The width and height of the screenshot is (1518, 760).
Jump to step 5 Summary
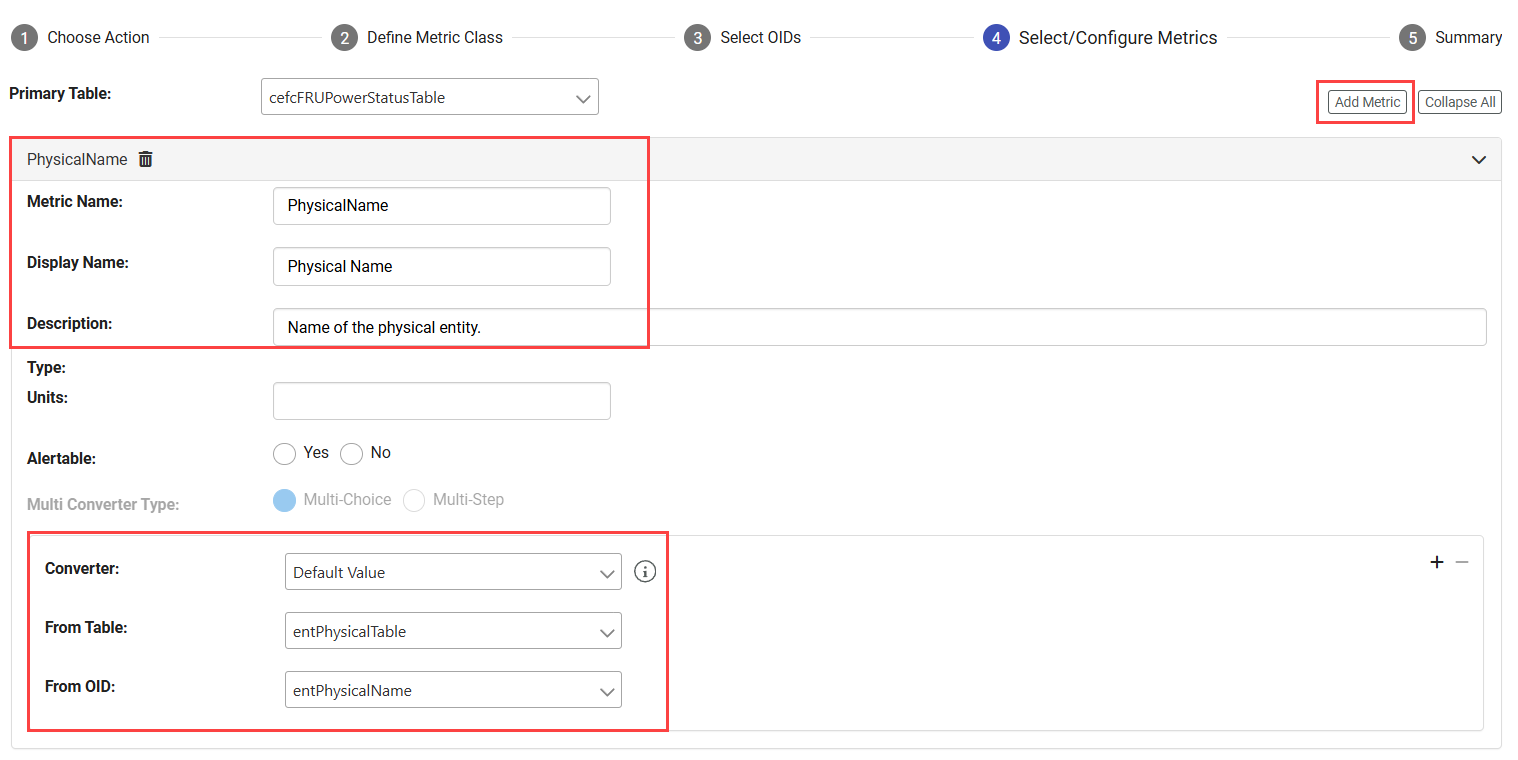coord(1411,38)
